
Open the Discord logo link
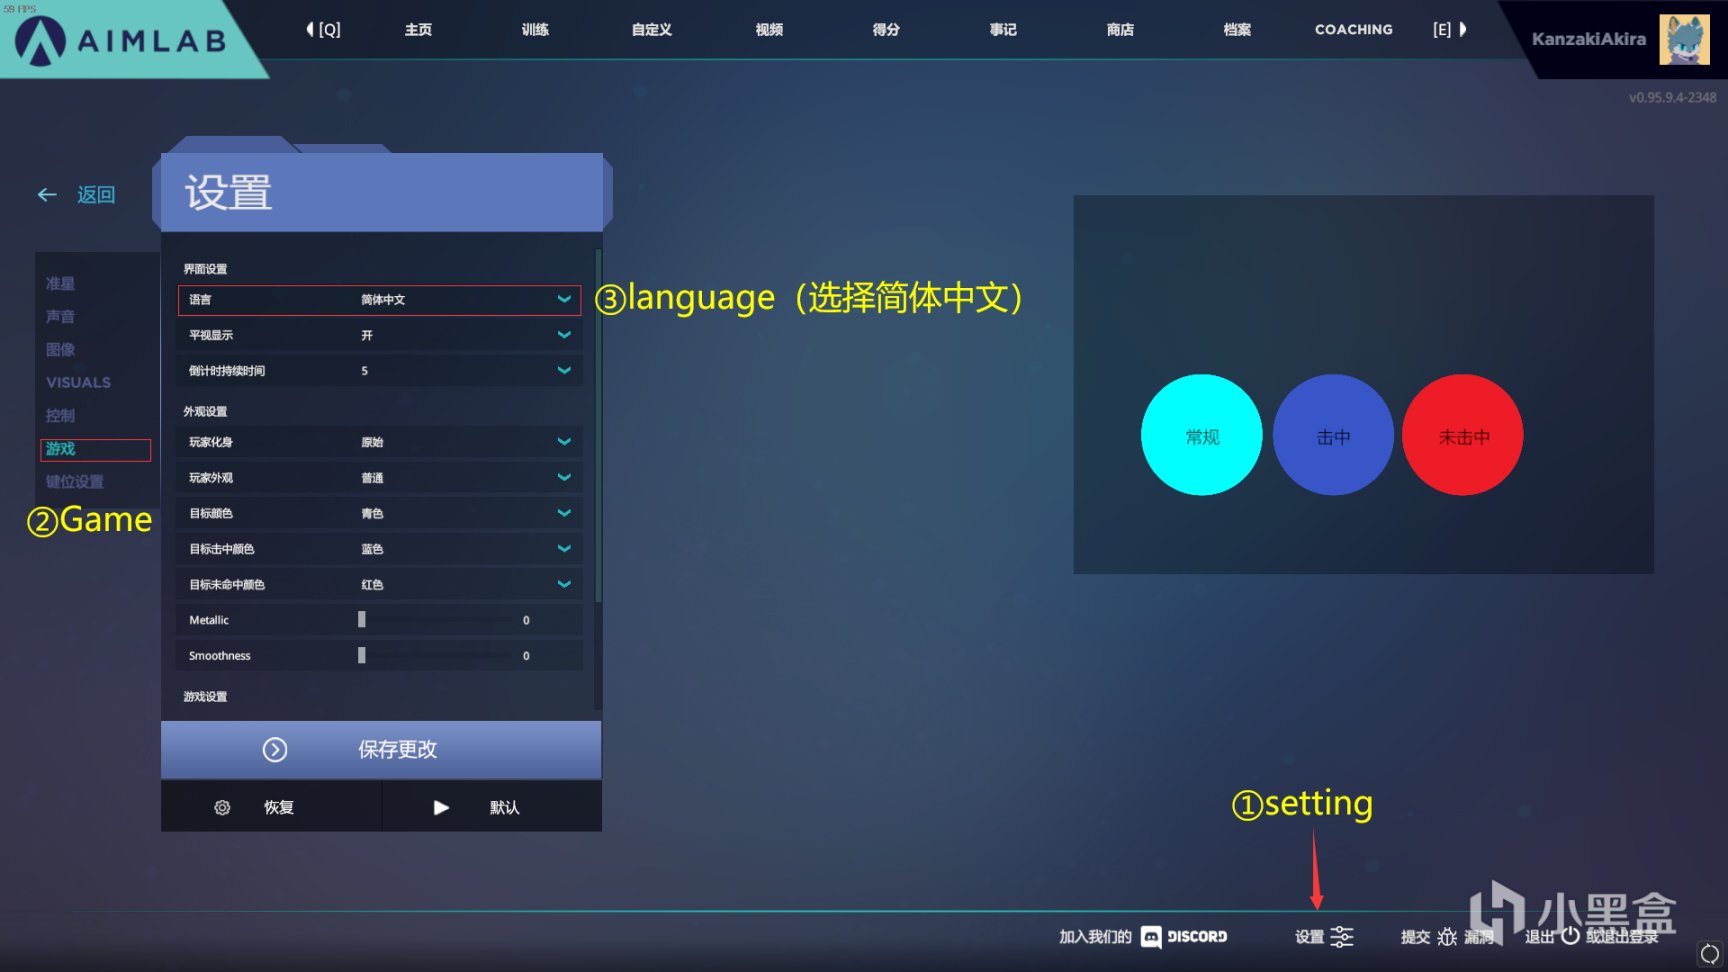tap(1185, 937)
